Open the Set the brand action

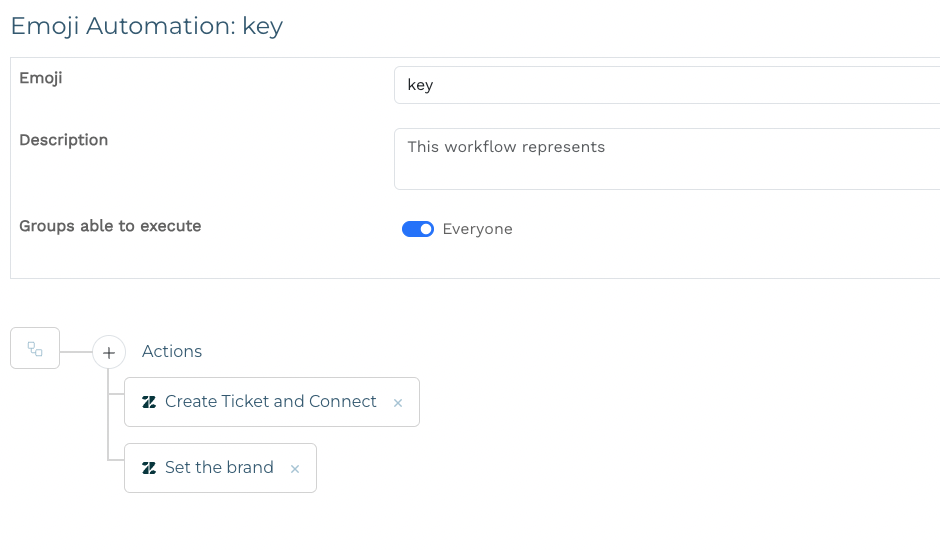point(219,468)
